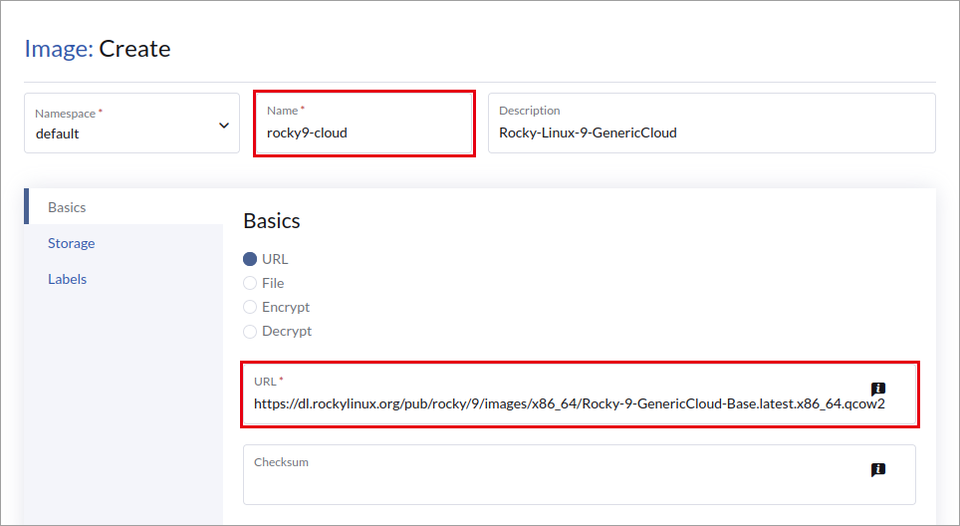
Task: Open the Namespace dropdown
Action: [x=132, y=123]
